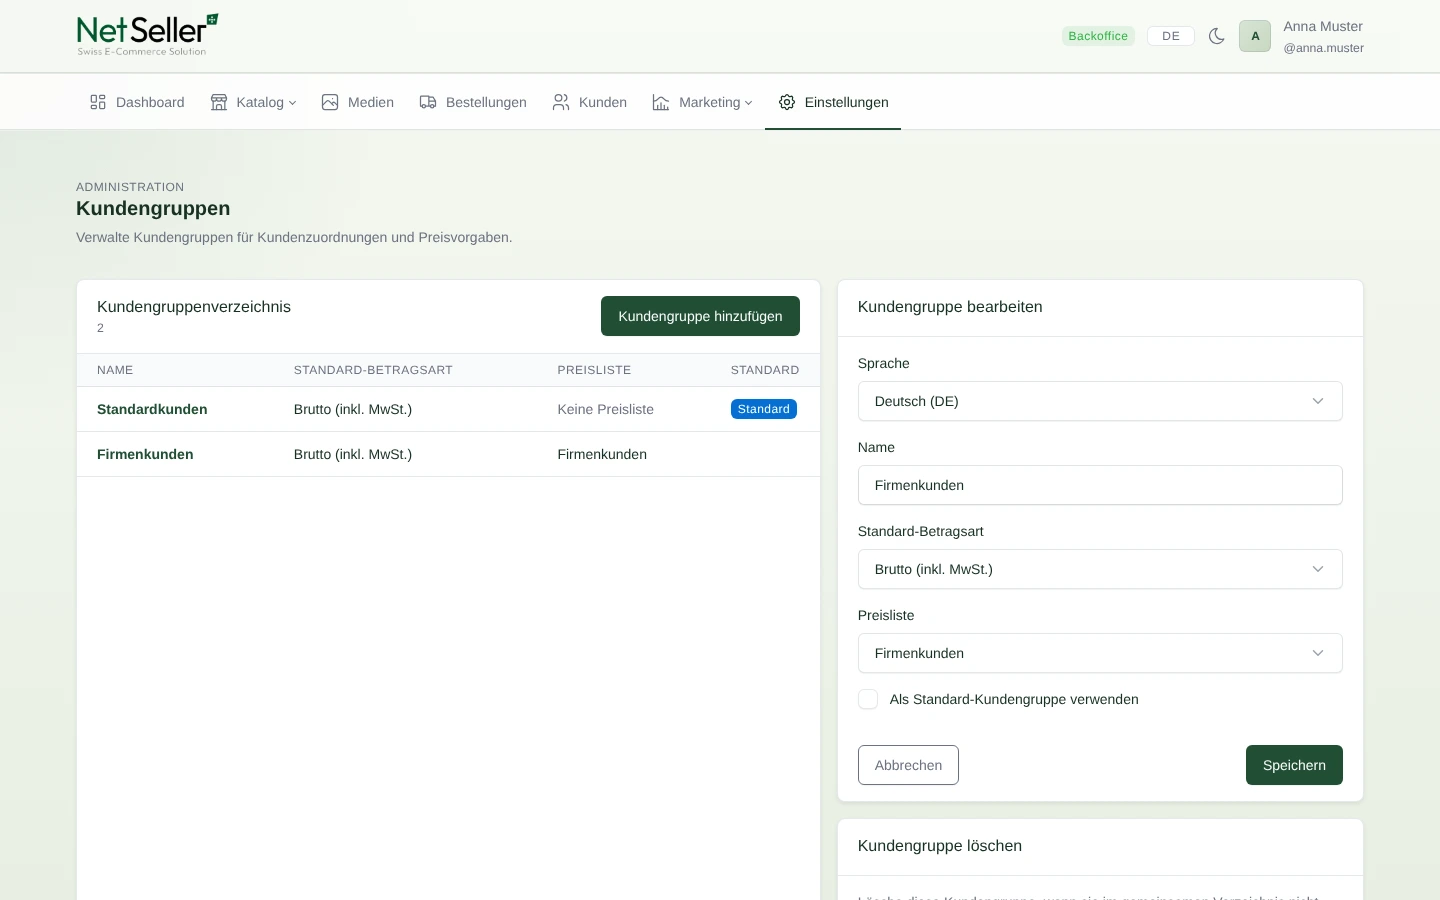This screenshot has width=1440, height=900.
Task: Click the PREISLISTE column header
Action: point(594,370)
